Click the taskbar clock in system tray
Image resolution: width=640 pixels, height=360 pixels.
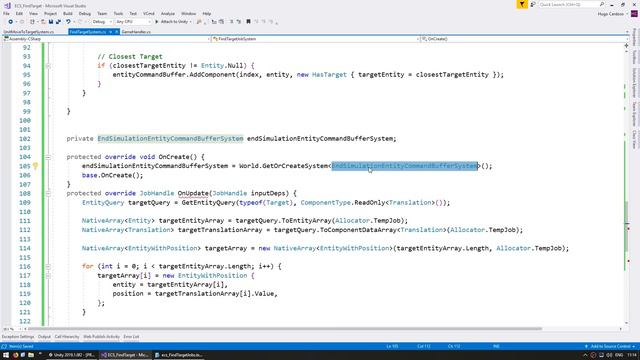[x=632, y=355]
